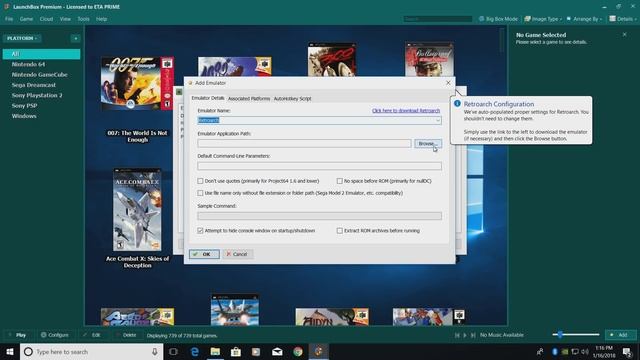Enable Don't use quotes checkbox

pyautogui.click(x=200, y=181)
